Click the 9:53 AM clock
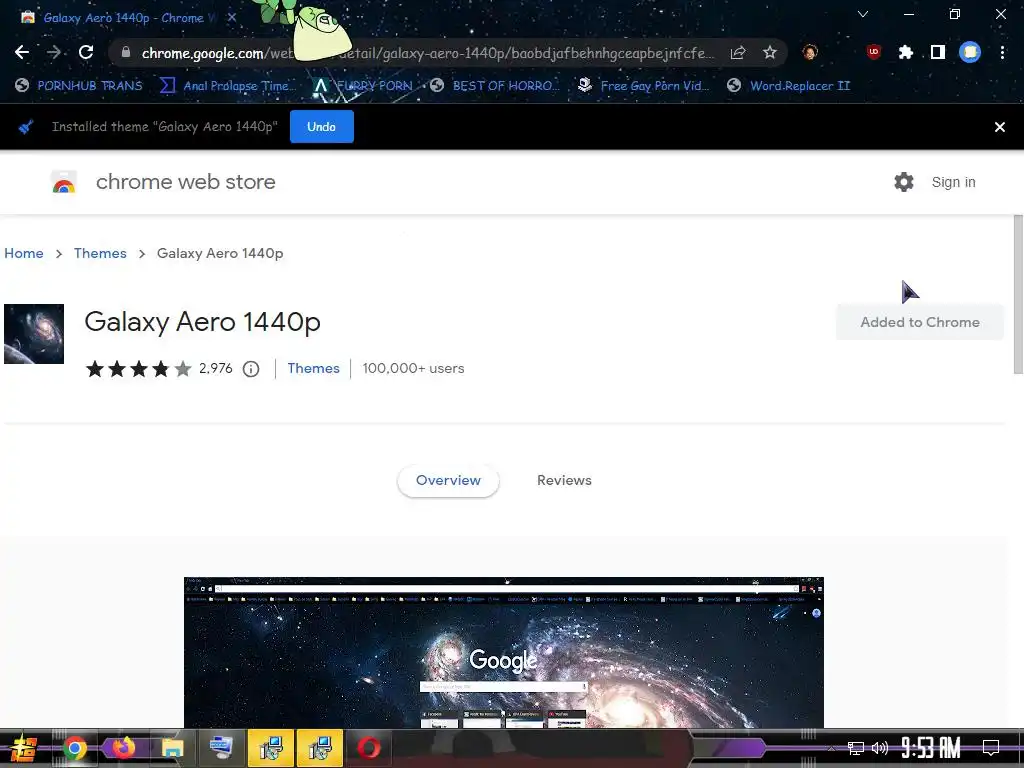 [930, 748]
